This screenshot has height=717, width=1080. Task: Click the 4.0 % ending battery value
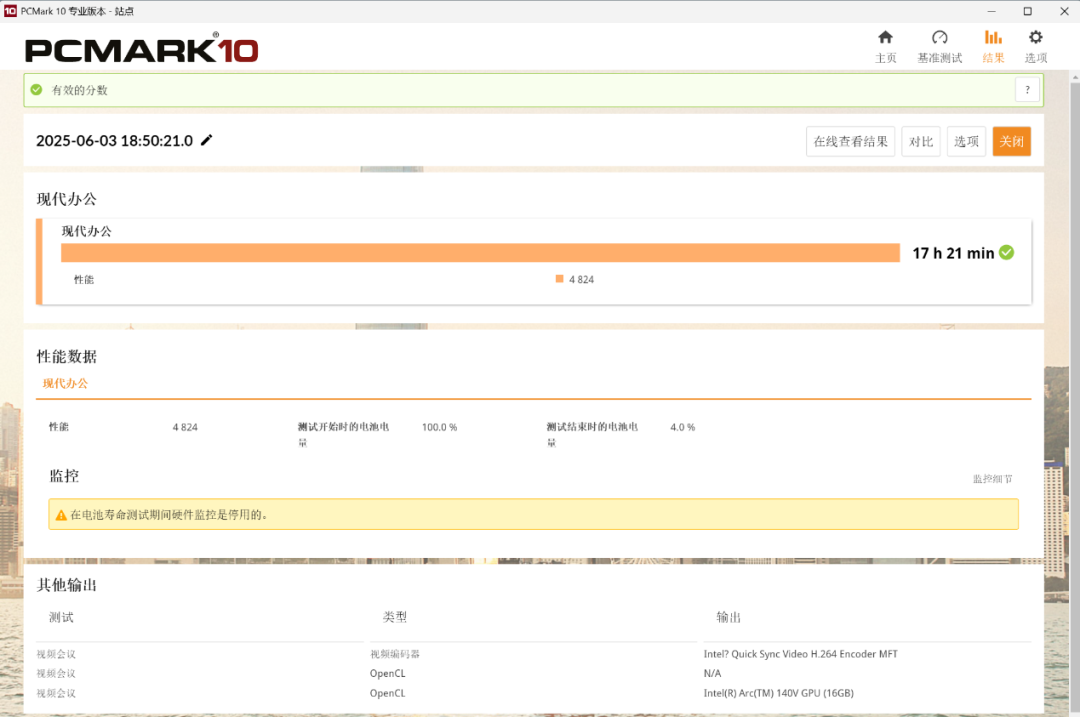pos(683,427)
